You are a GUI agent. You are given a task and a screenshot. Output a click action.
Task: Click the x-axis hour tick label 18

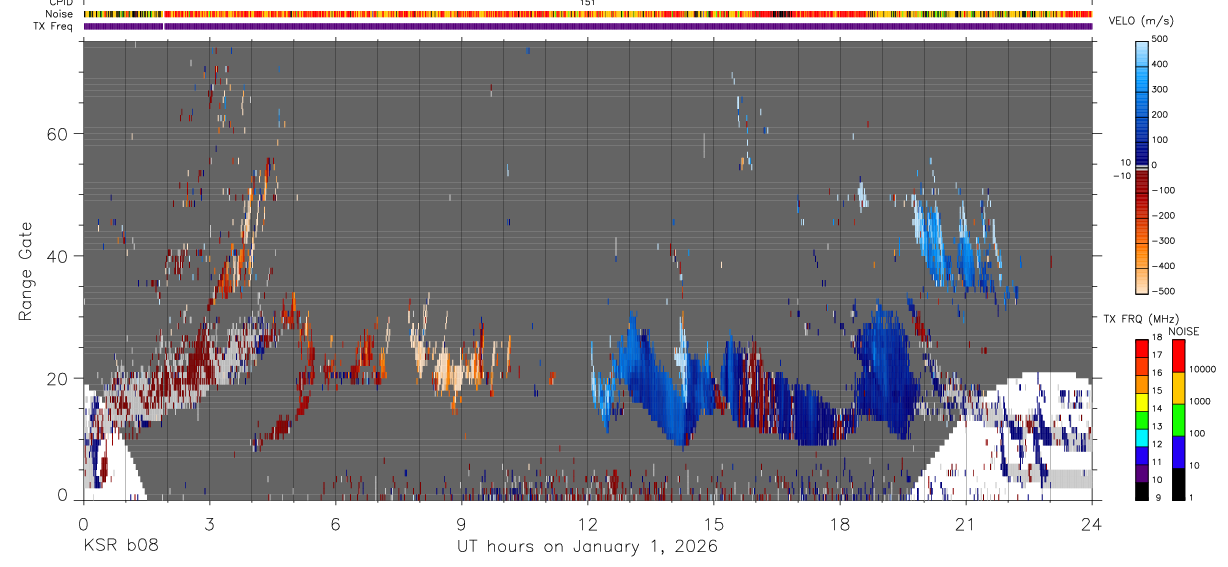[839, 523]
